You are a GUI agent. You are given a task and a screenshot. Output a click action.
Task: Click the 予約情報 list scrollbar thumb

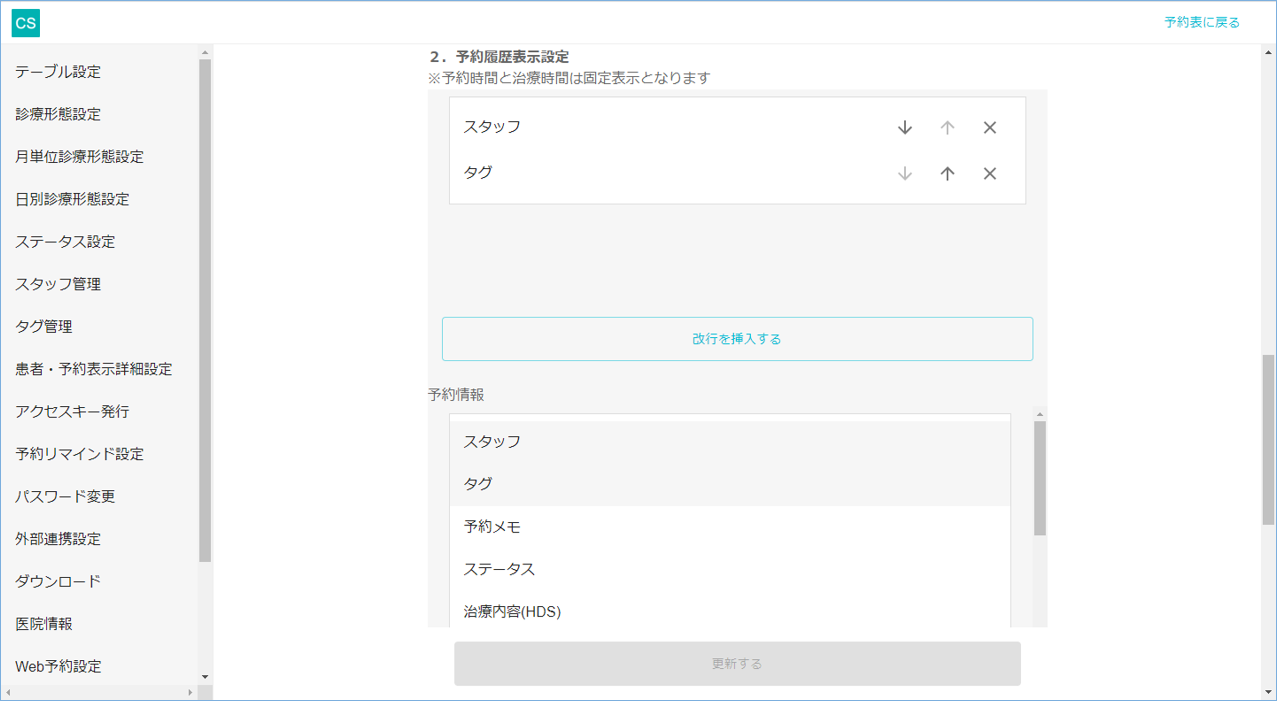click(x=1040, y=478)
